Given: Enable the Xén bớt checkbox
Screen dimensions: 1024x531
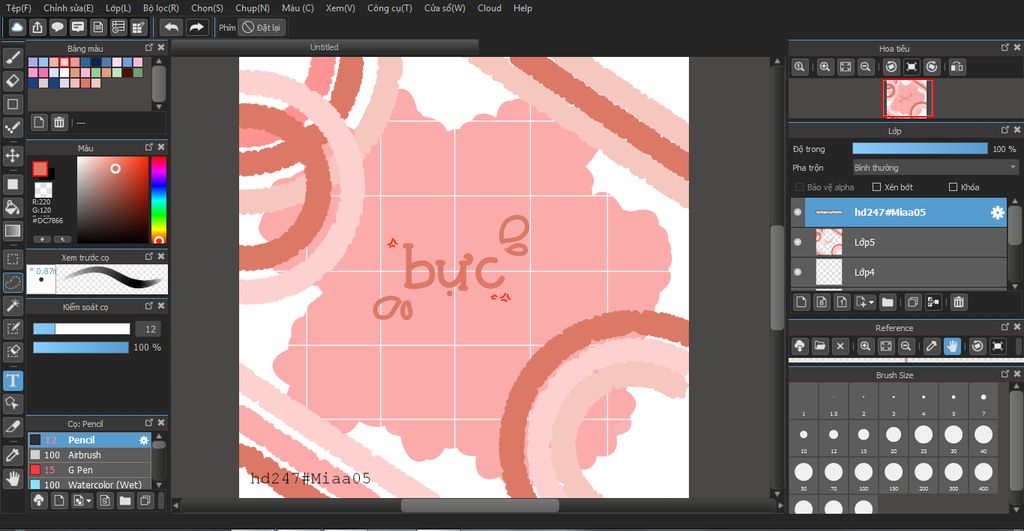Looking at the screenshot, I should click(876, 187).
